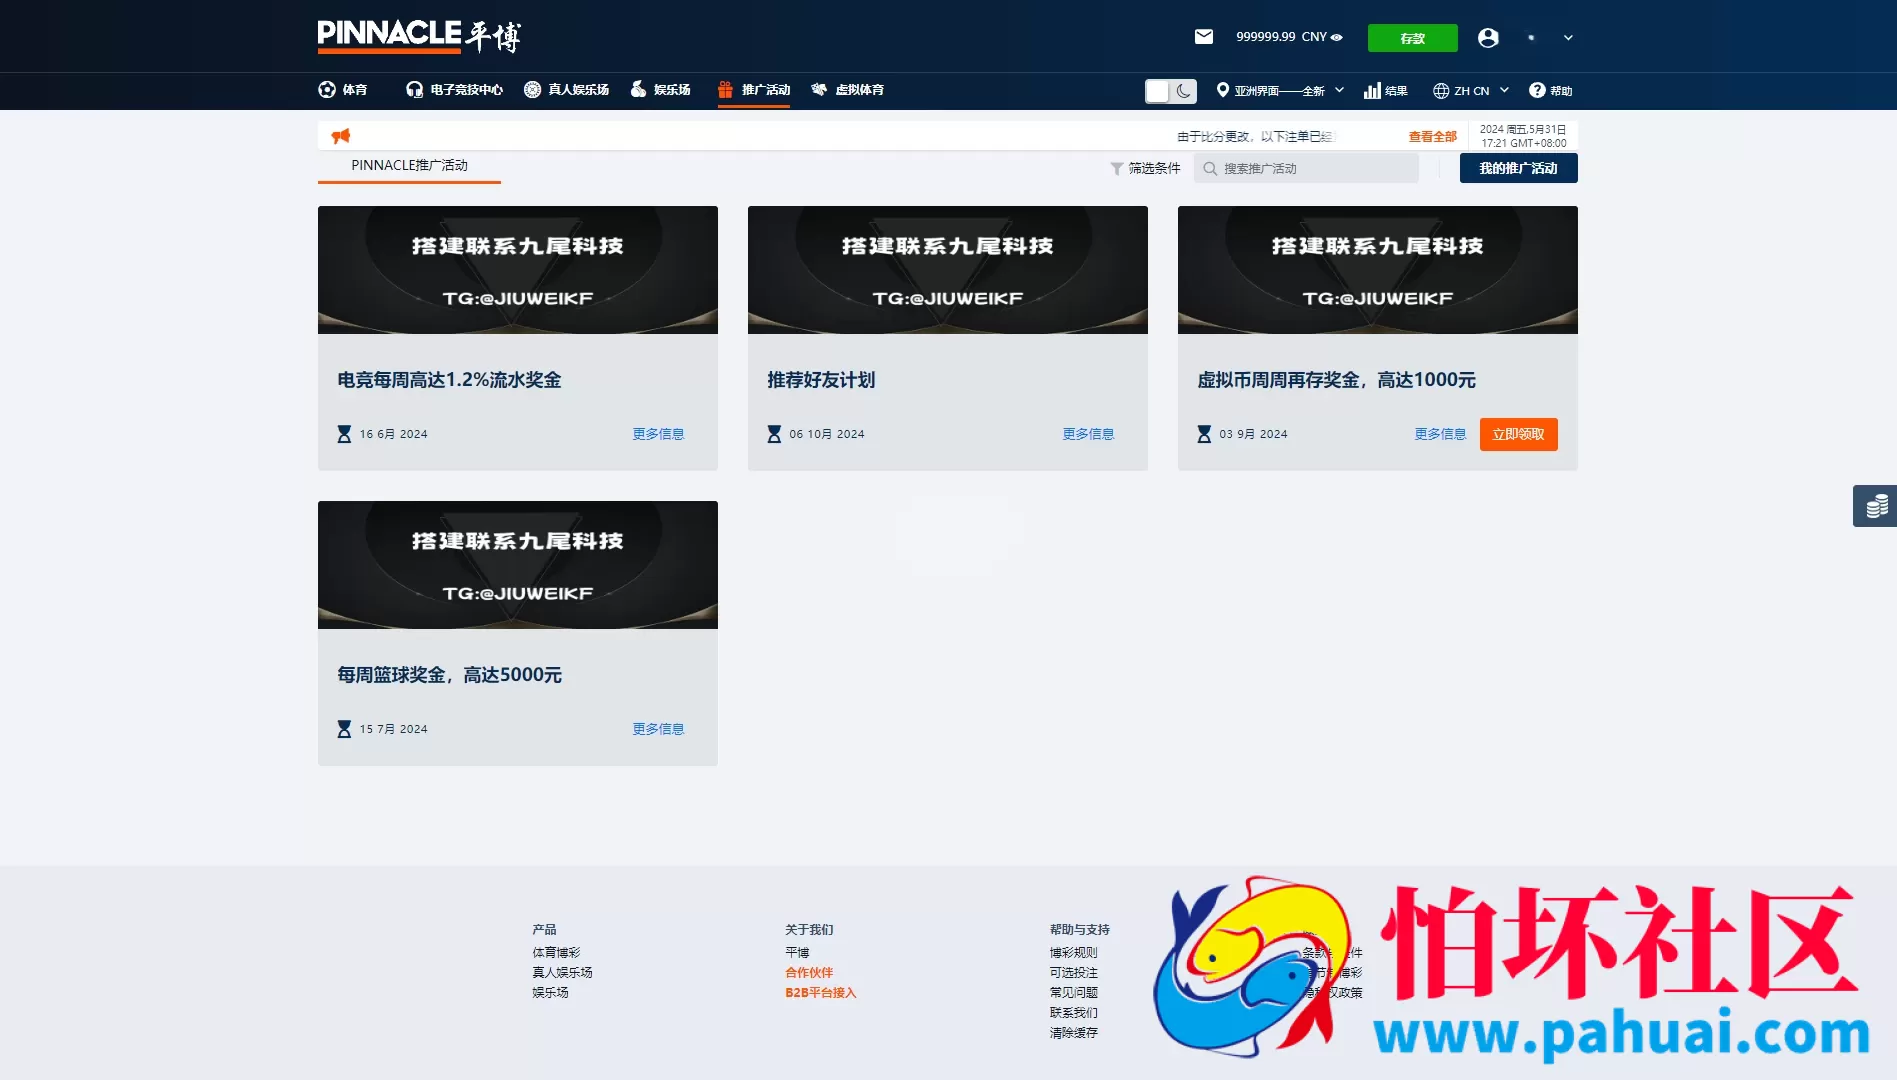Open banner image of 推荐好友计划 card
The image size is (1897, 1080).
click(x=948, y=270)
